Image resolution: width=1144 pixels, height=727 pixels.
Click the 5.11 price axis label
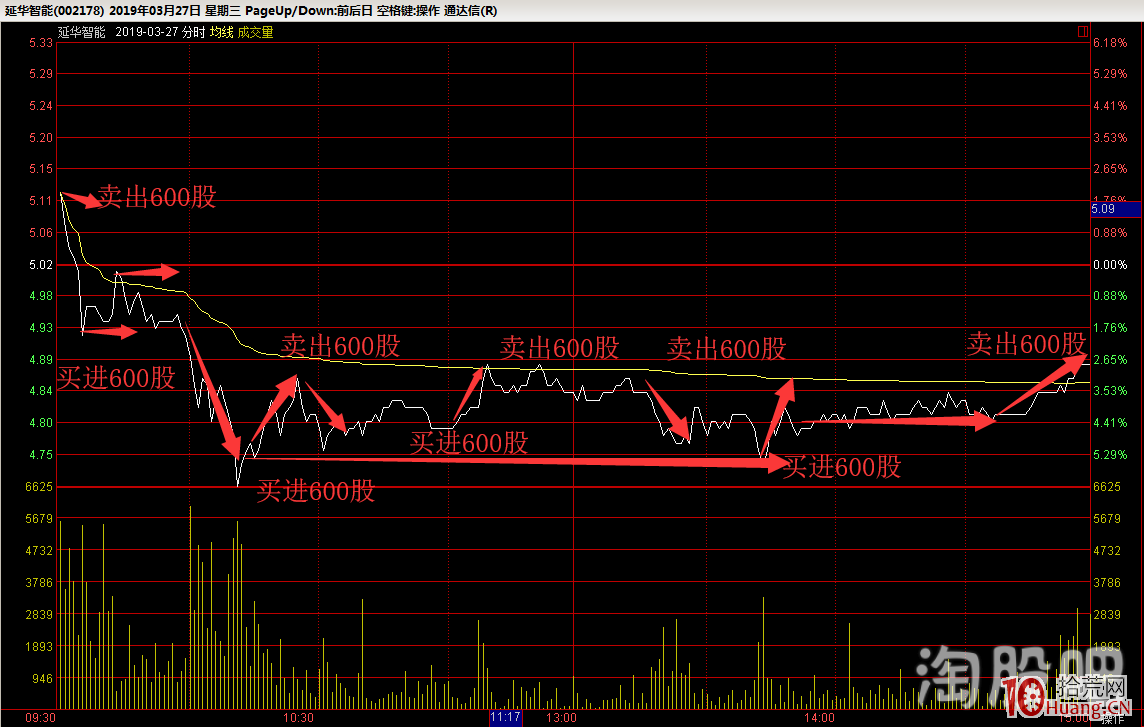(41, 201)
